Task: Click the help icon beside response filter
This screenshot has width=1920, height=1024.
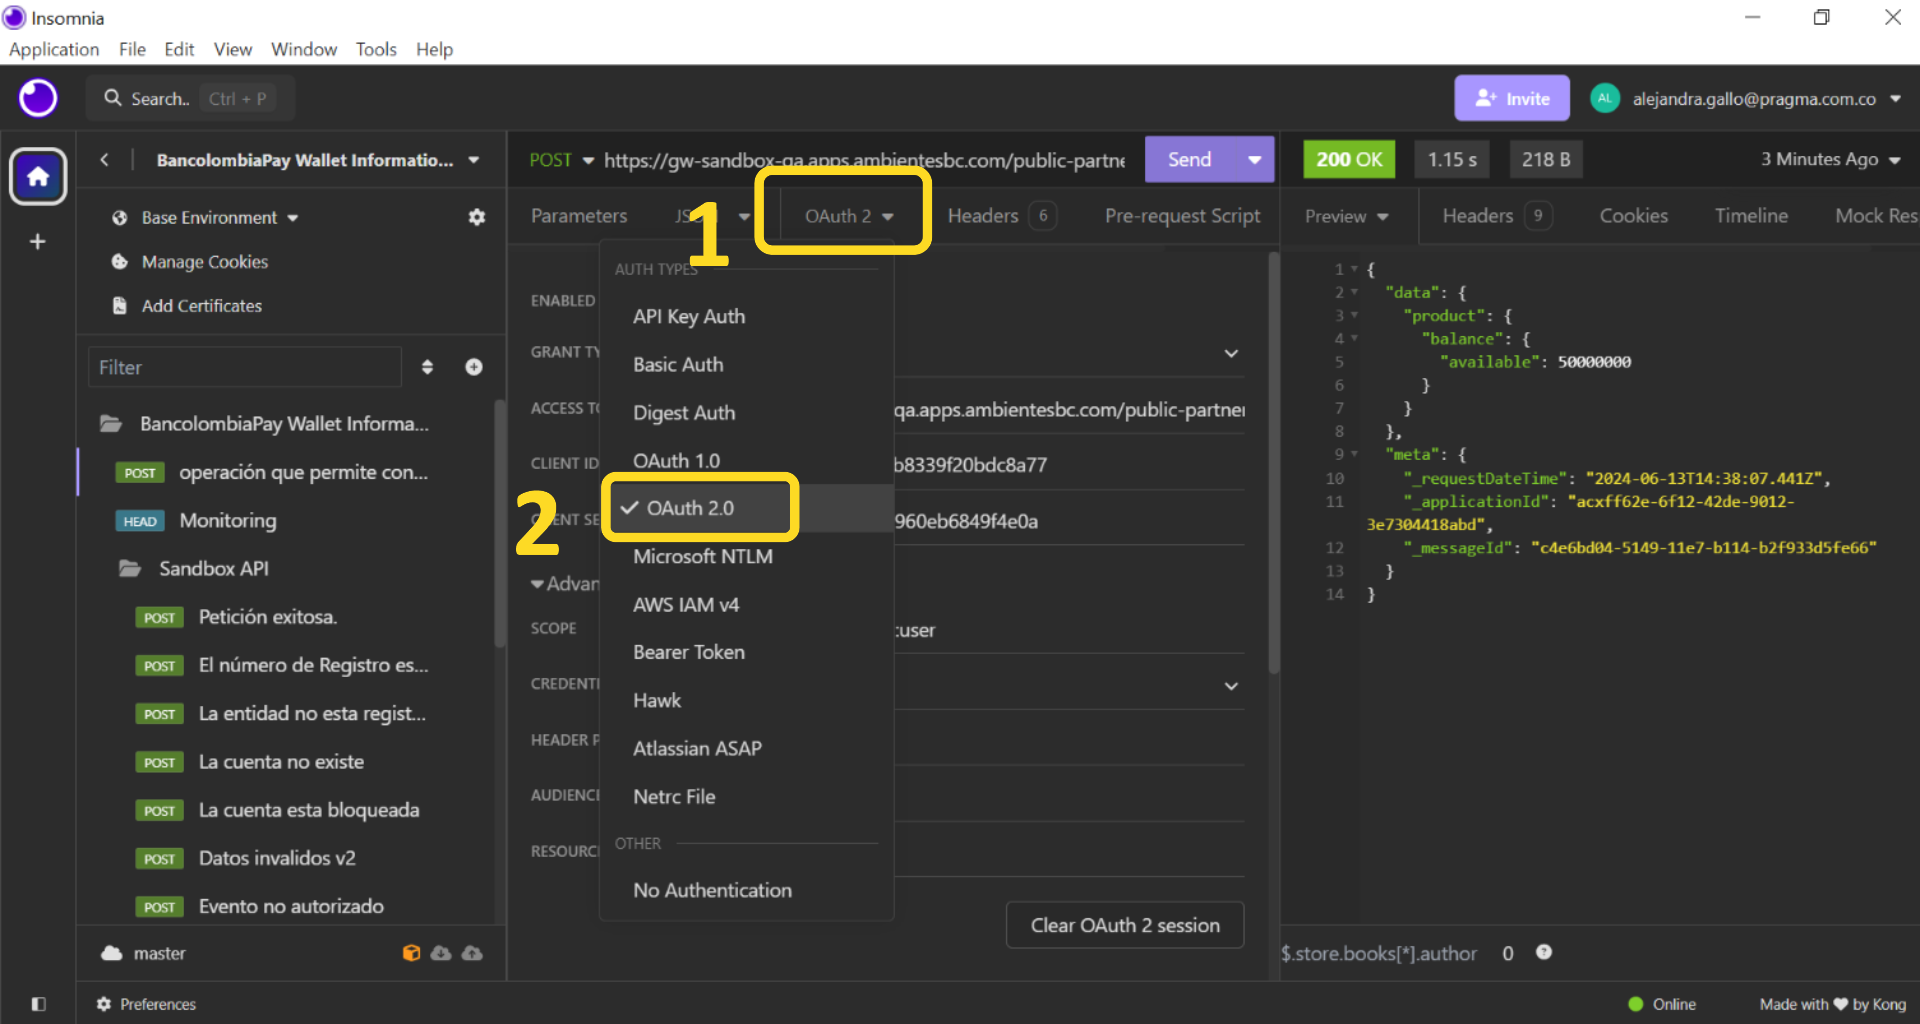Action: pos(1544,952)
